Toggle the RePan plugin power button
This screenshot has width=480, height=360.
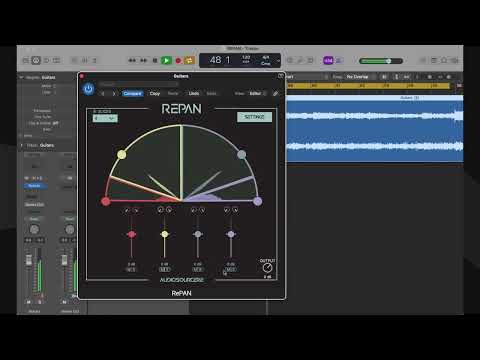(88, 89)
